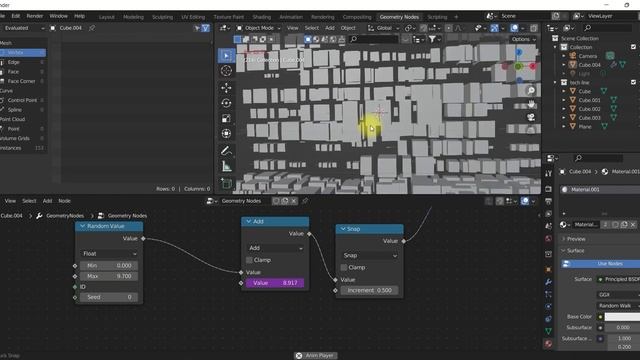This screenshot has height=360, width=640.
Task: Open the viewport Options dropdown
Action: click(x=523, y=39)
